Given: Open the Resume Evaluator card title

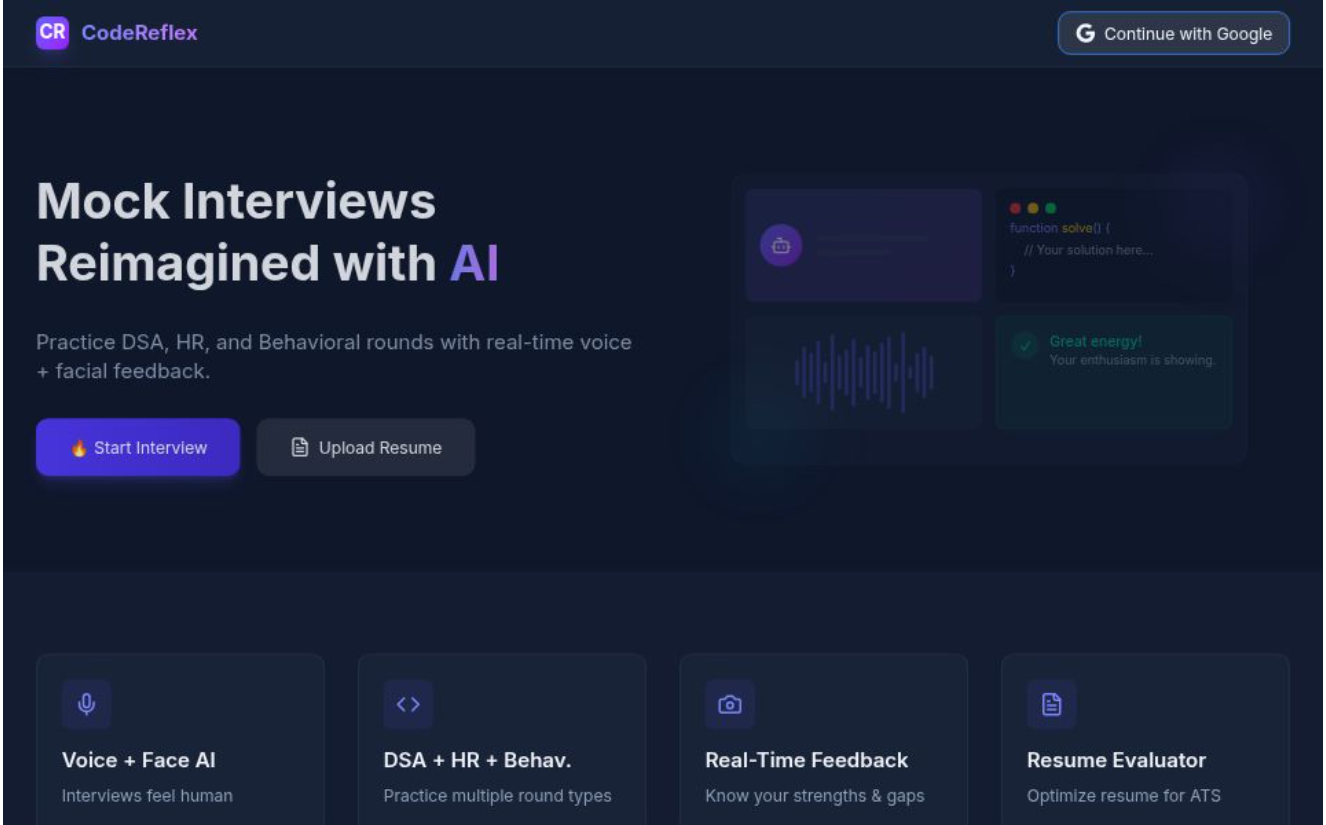Looking at the screenshot, I should (x=1116, y=760).
